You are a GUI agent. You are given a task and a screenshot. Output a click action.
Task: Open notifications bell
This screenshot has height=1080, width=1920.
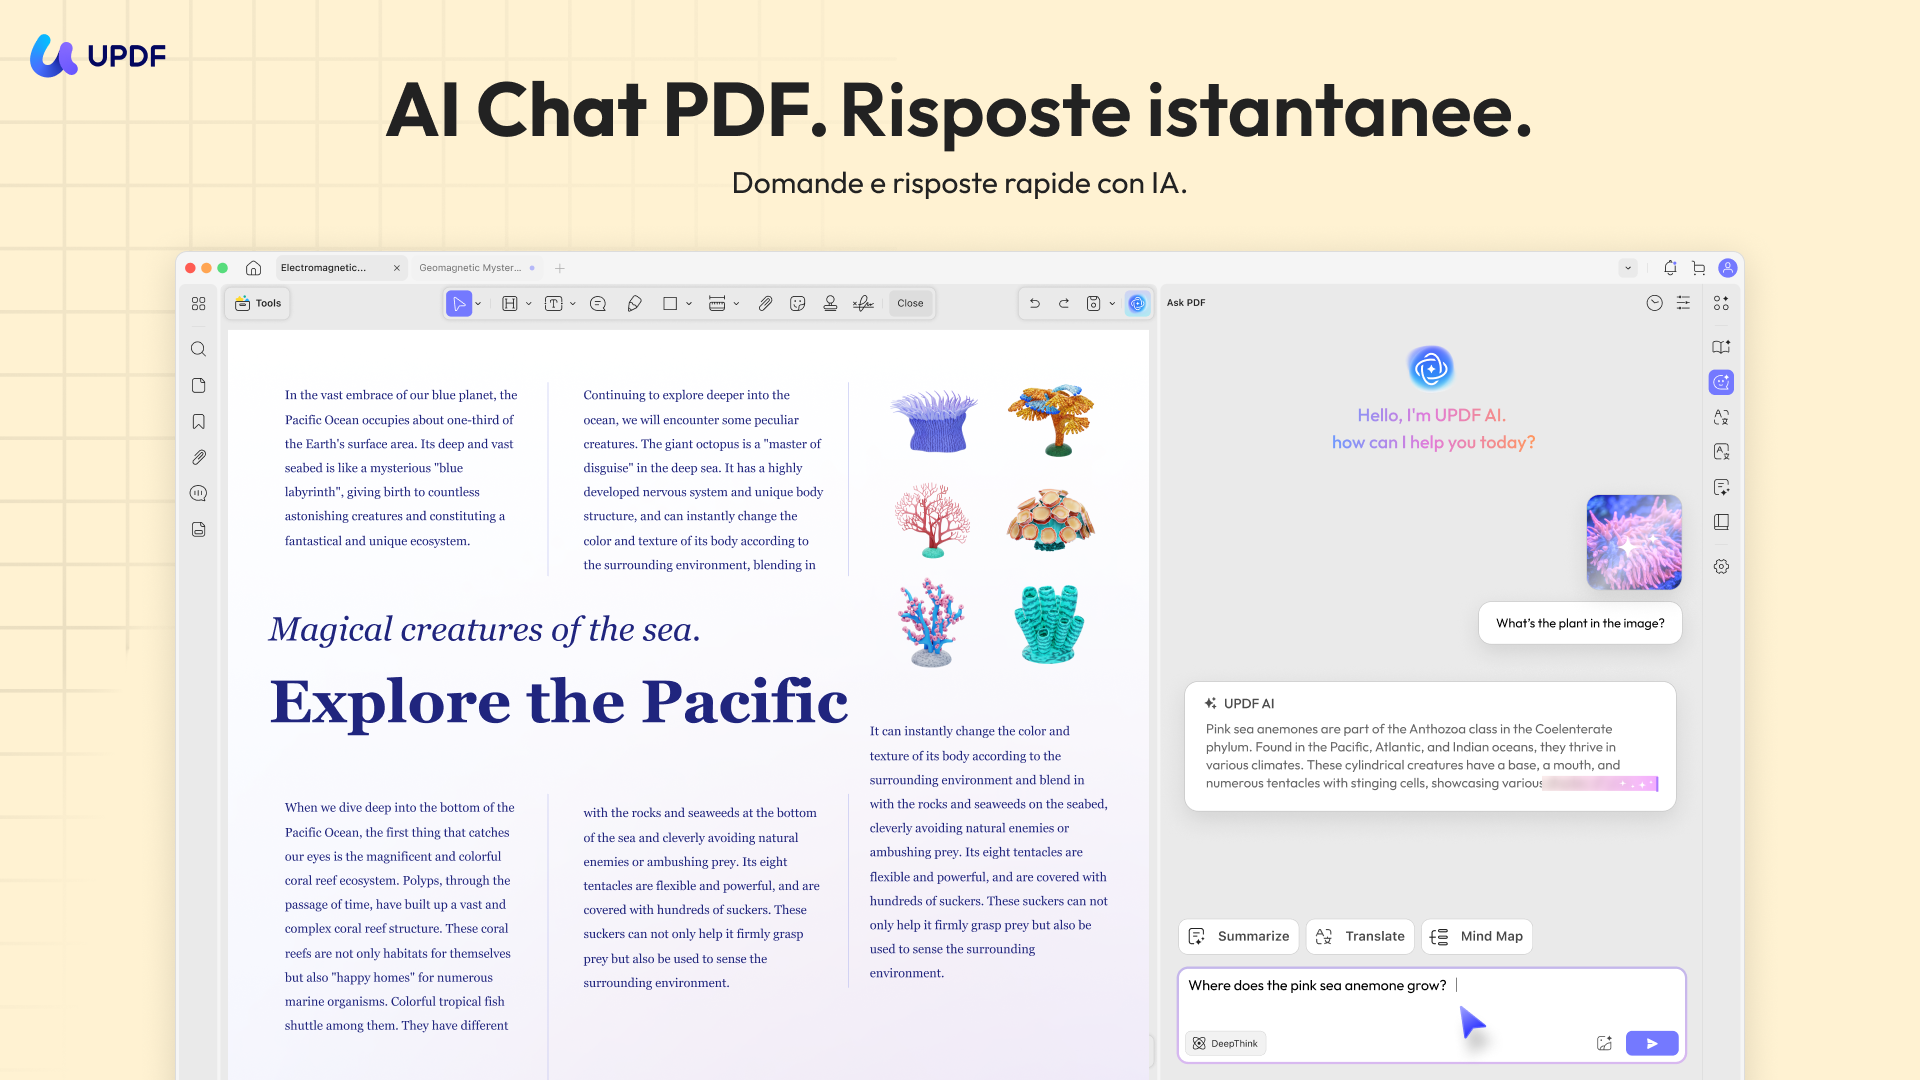(x=1670, y=268)
